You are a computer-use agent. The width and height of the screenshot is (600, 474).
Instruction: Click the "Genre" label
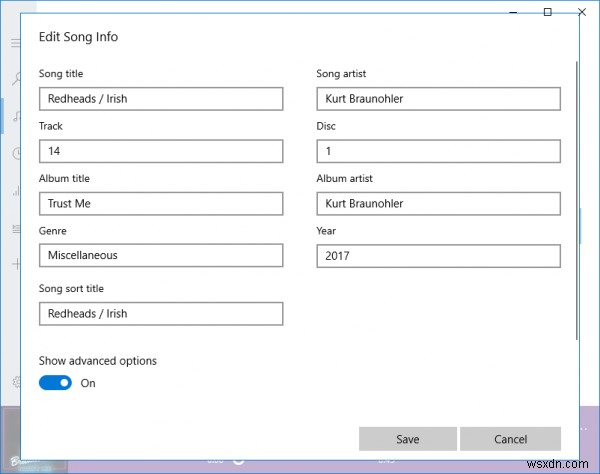tap(52, 231)
